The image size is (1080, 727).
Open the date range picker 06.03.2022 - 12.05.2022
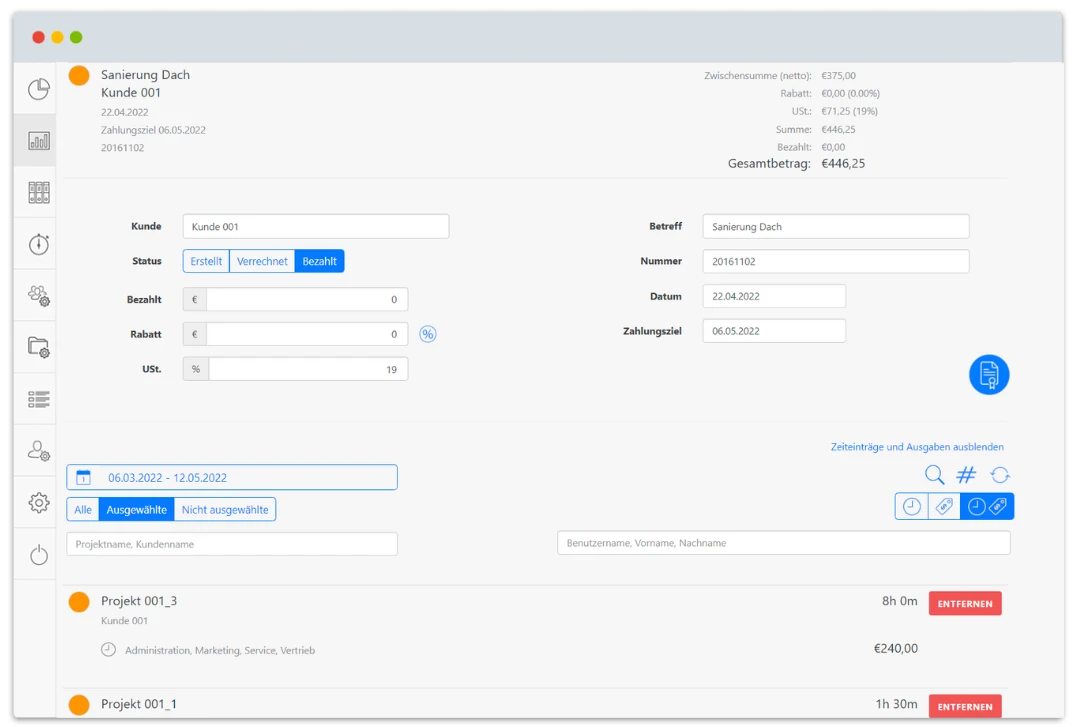(232, 478)
